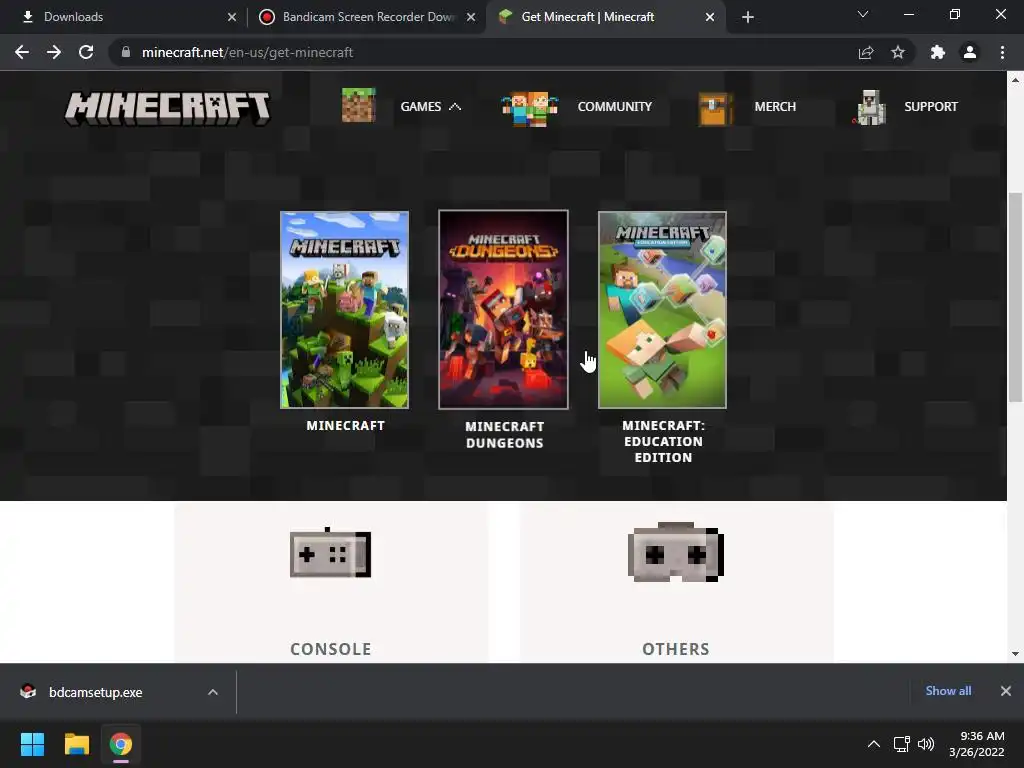Viewport: 1024px width, 768px height.
Task: Open the Merch menu
Action: pos(775,106)
